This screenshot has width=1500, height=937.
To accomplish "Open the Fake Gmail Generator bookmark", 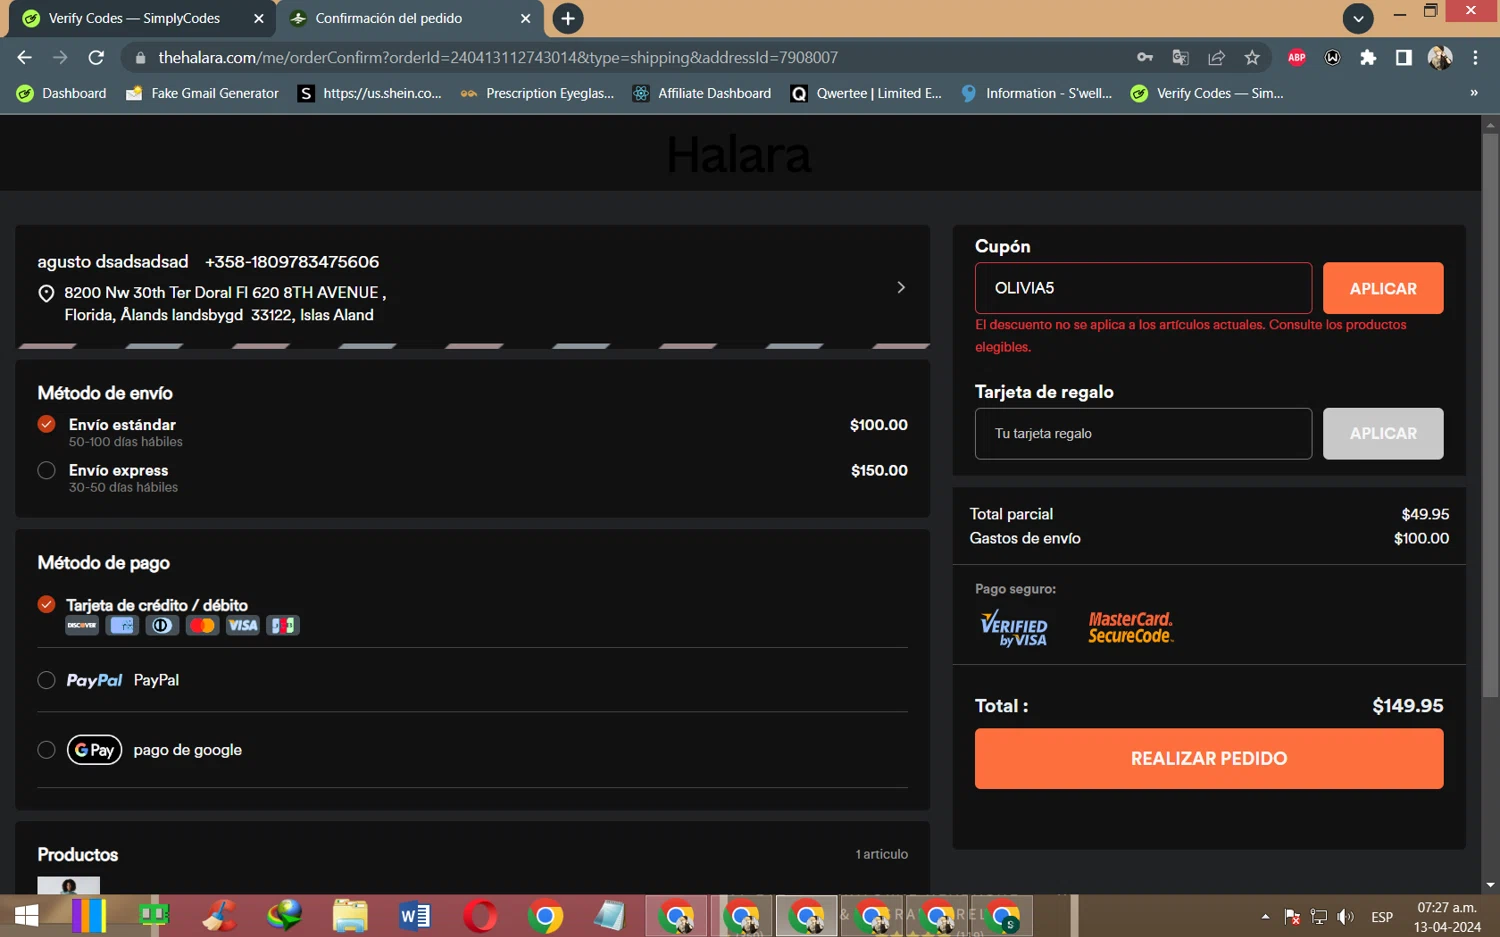I will [202, 93].
